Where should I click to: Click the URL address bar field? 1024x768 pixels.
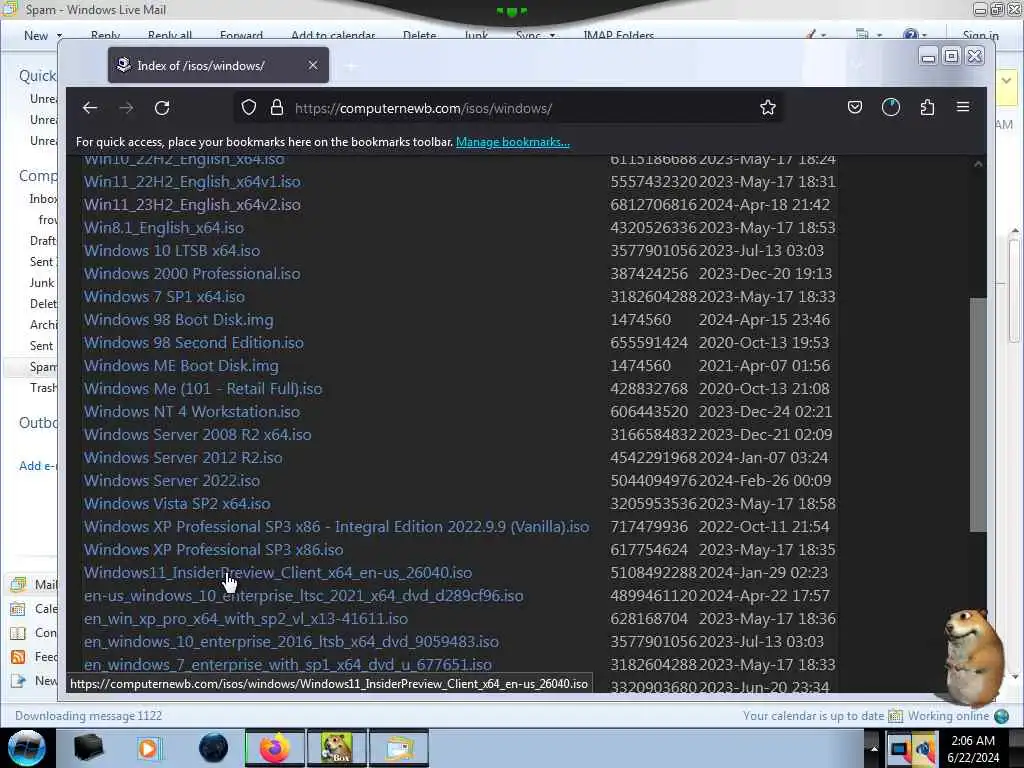tap(509, 108)
